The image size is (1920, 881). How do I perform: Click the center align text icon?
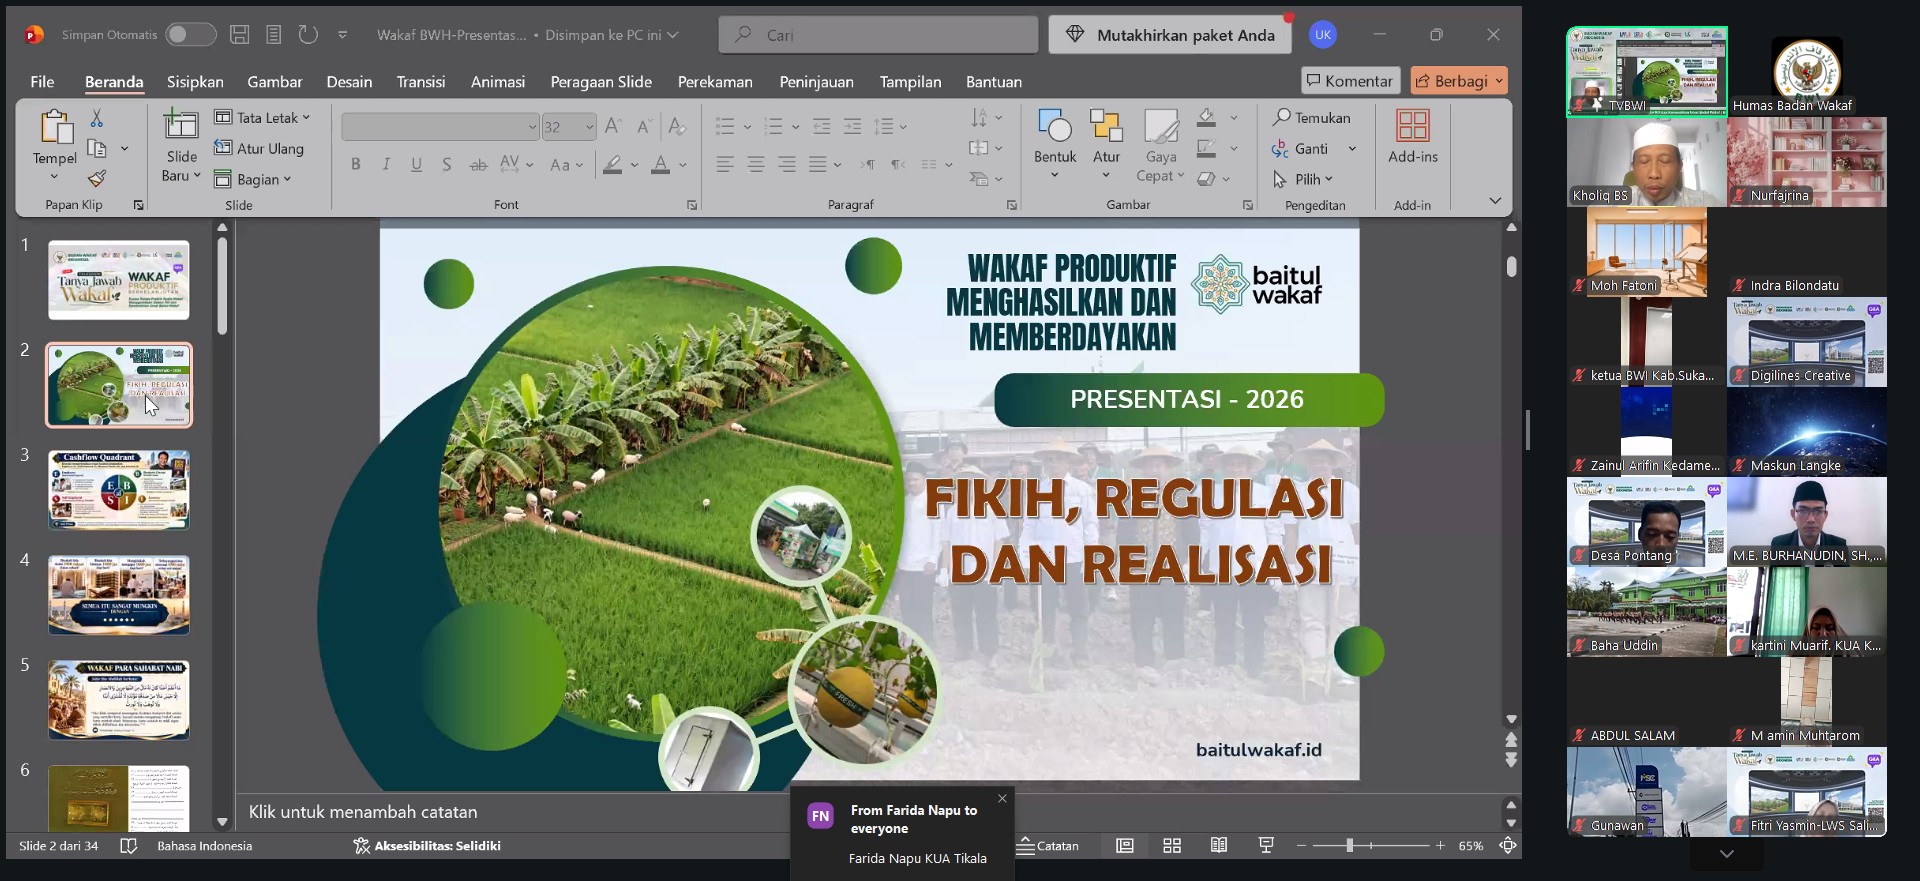[756, 164]
